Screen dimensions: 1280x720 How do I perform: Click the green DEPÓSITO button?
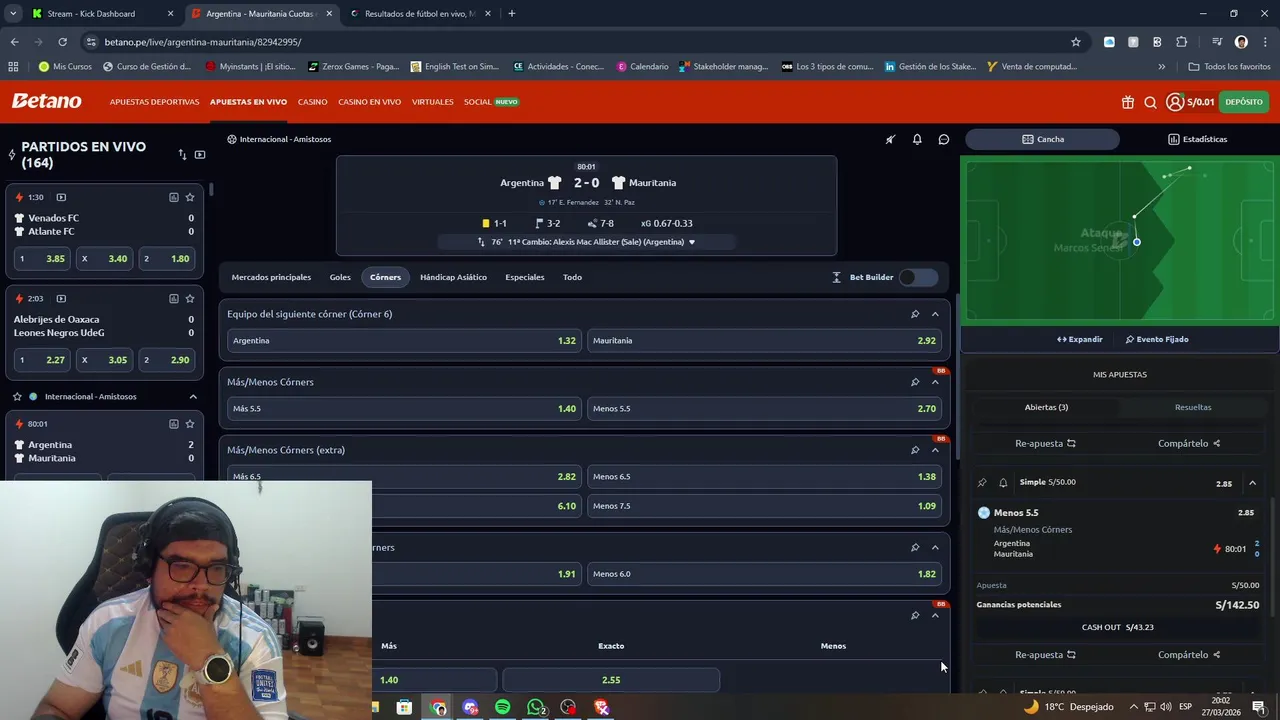pos(1244,102)
